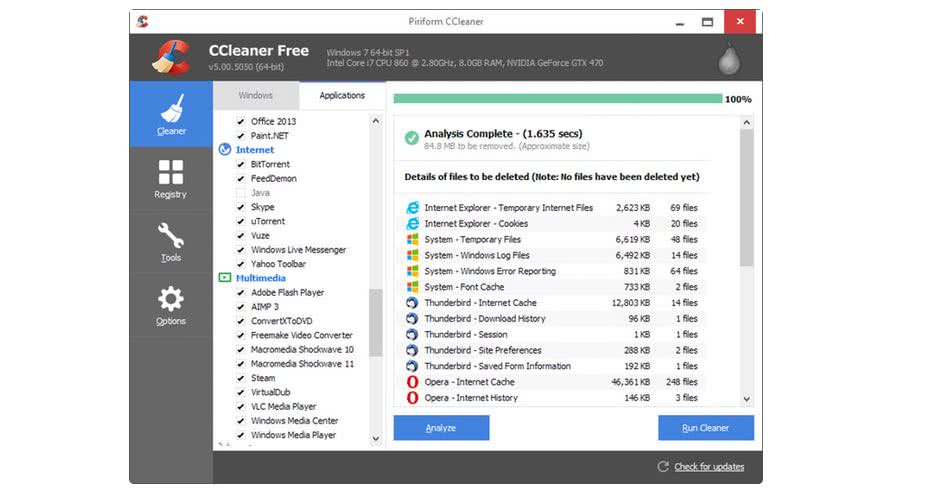Screen dimensions: 950x500
Task: Click up arrow of results list scrollbar
Action: pyautogui.click(x=746, y=122)
